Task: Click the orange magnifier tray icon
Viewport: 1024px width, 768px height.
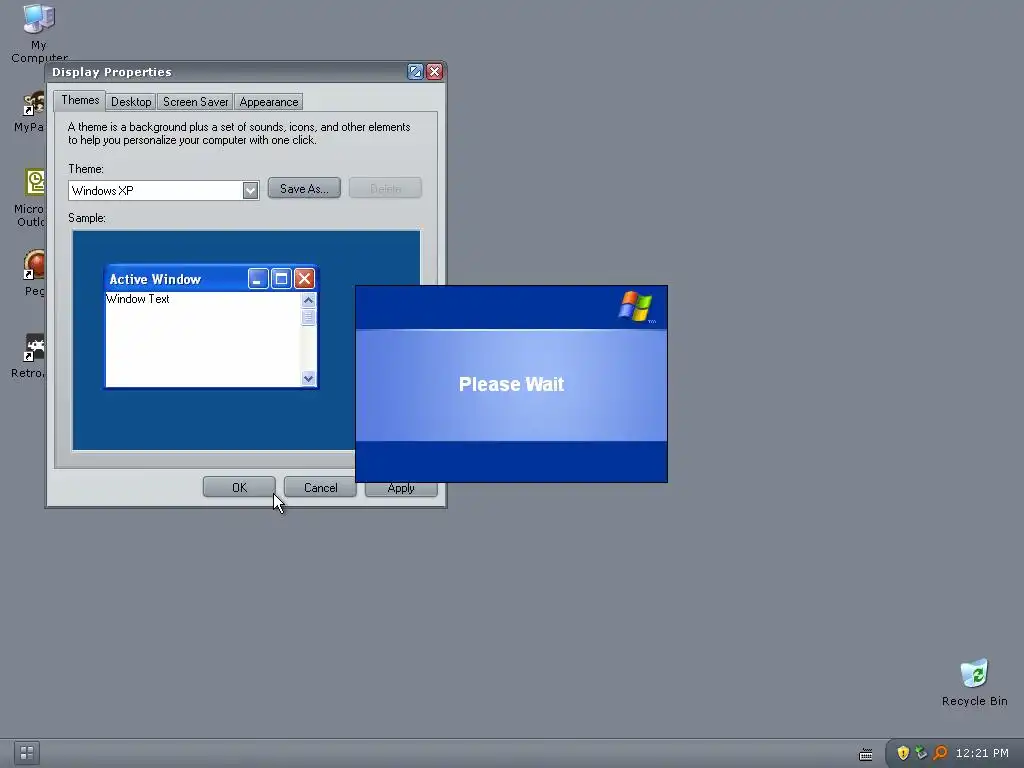Action: 940,753
